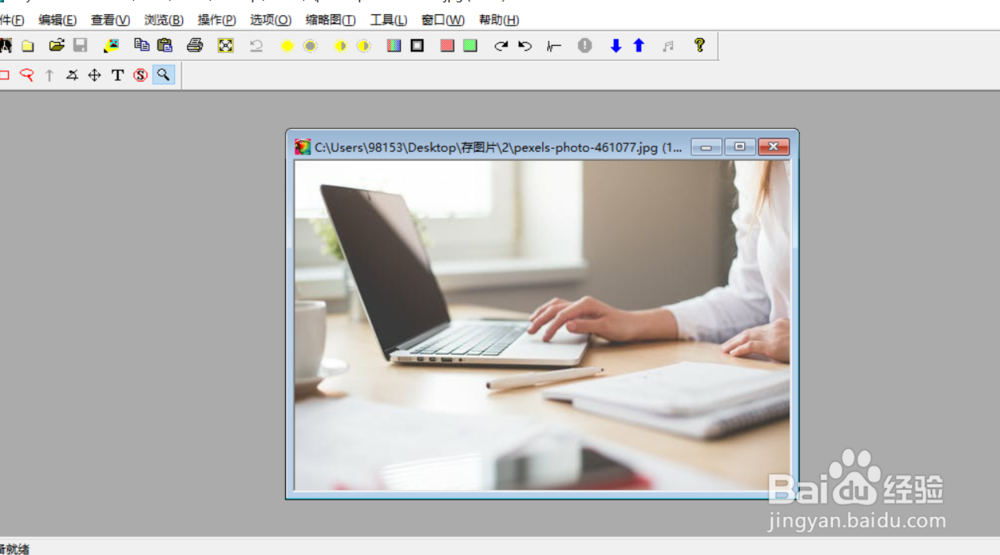Open the 帮助(H) menu
The width and height of the screenshot is (1000, 555).
pyautogui.click(x=499, y=20)
